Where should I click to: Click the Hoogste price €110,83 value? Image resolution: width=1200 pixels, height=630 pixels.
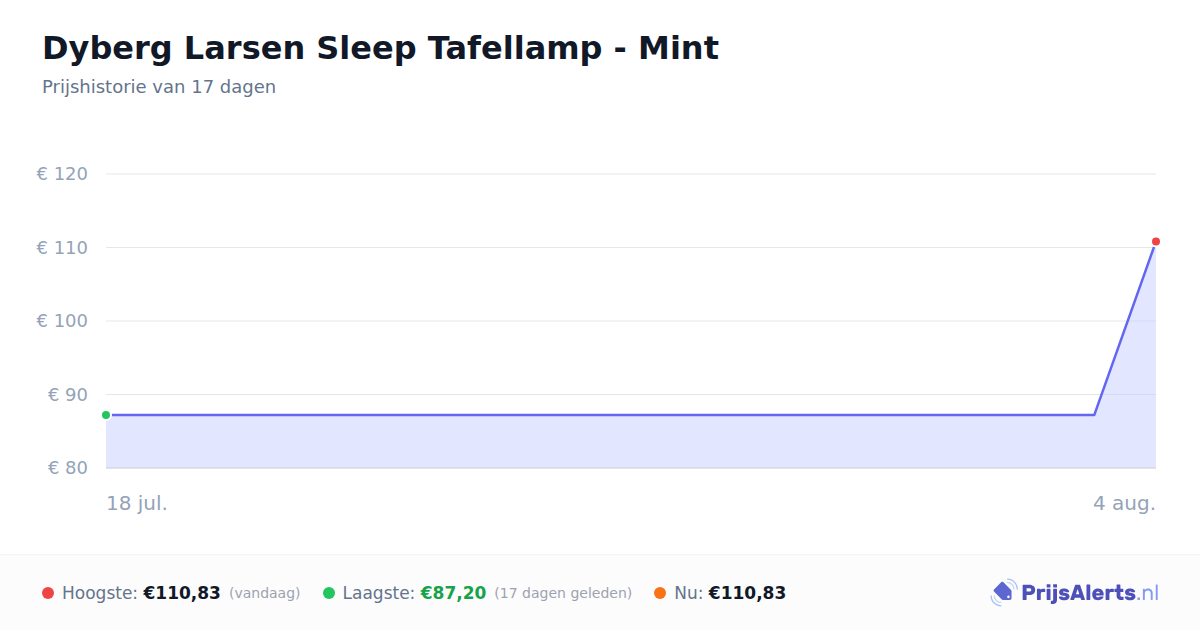coord(182,593)
